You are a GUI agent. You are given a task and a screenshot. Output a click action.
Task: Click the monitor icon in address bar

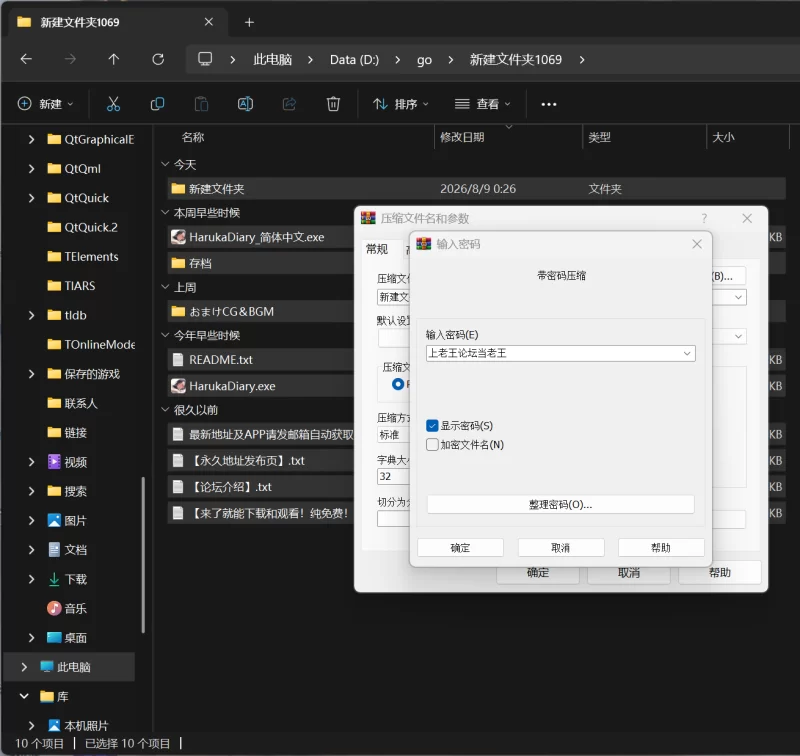(x=205, y=59)
